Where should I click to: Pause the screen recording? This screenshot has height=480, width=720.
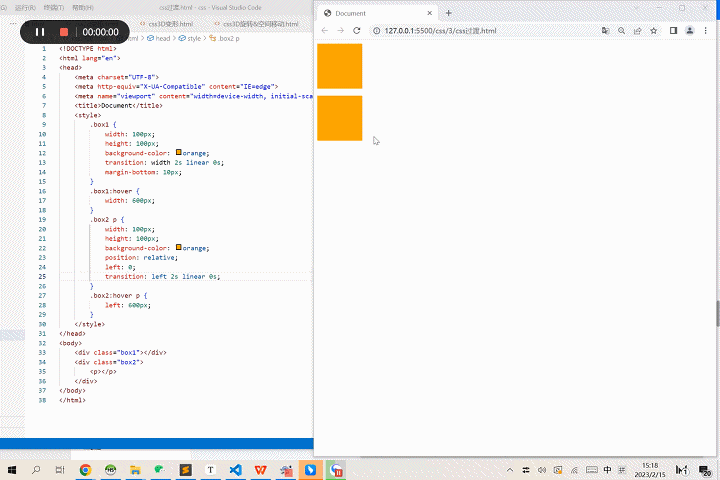[41, 32]
